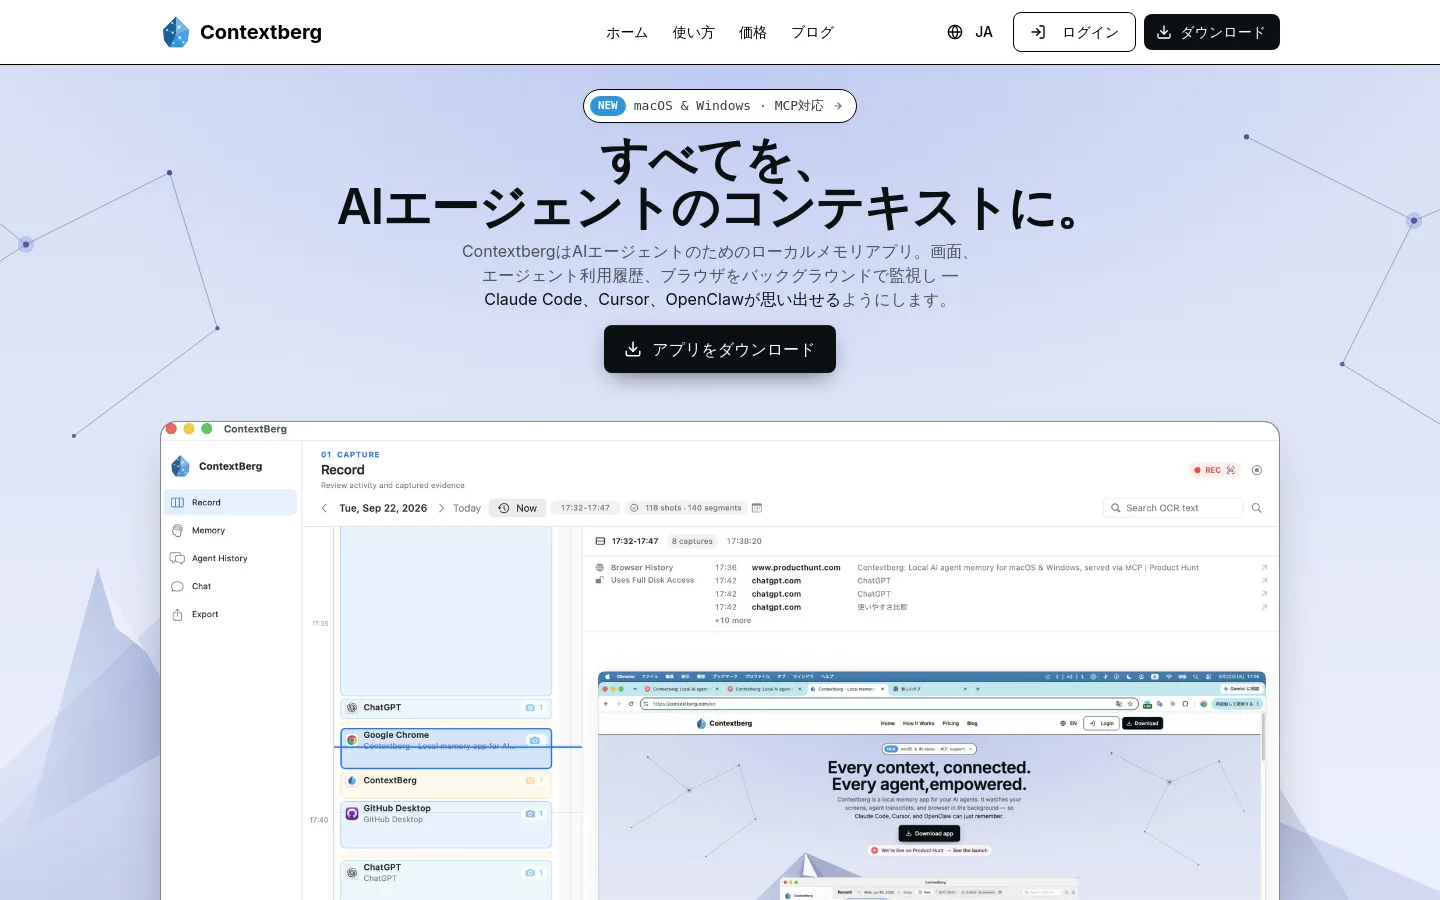Click camera icon on Google Chrome card
1440x900 pixels.
pos(535,740)
